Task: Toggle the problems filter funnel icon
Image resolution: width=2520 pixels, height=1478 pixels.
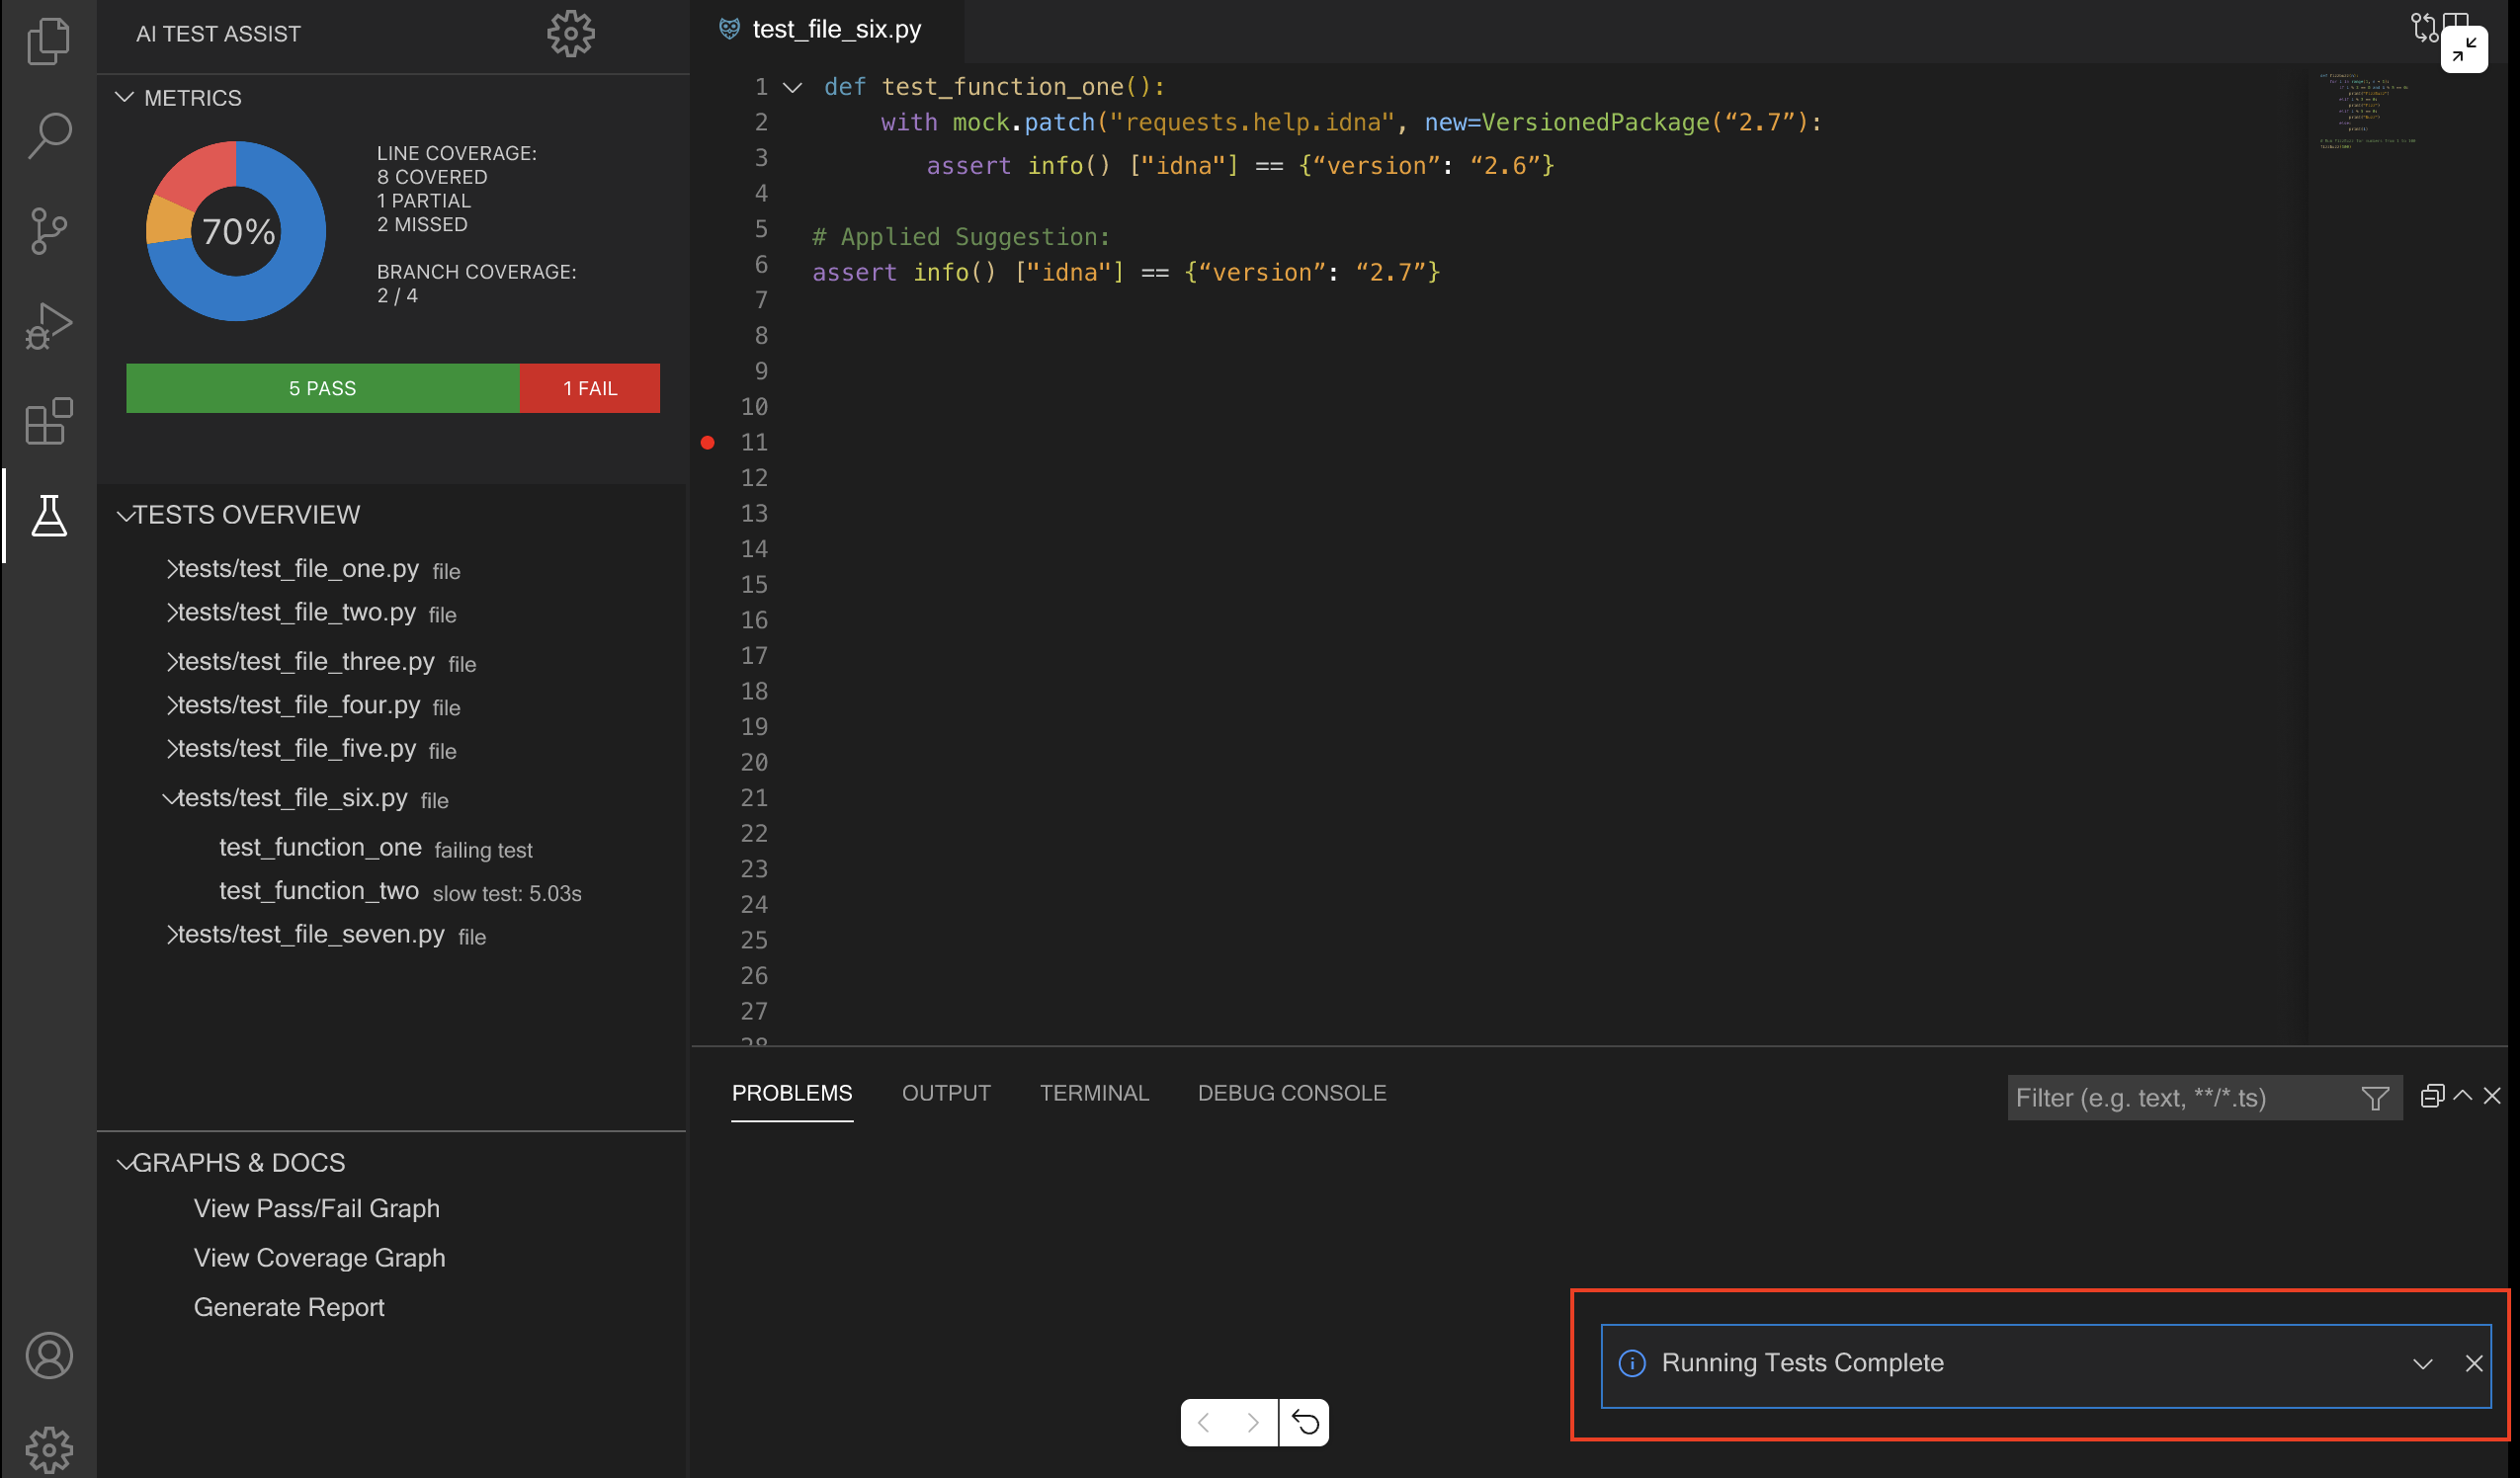Action: tap(2374, 1098)
